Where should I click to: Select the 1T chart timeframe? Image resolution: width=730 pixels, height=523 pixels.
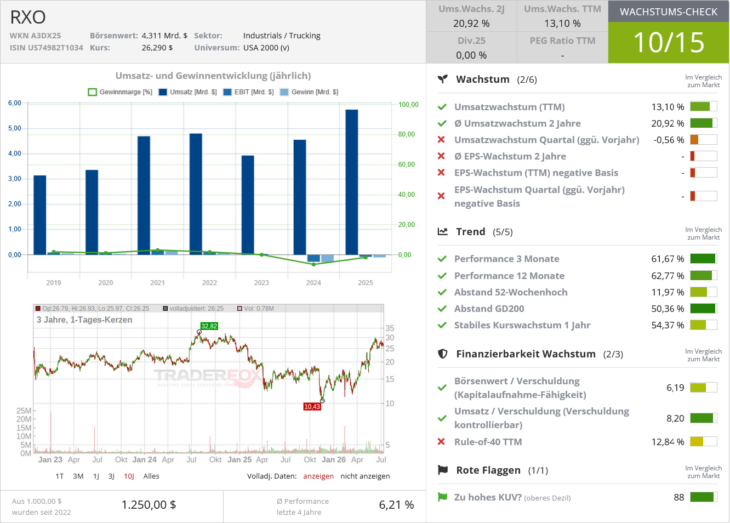click(x=60, y=476)
